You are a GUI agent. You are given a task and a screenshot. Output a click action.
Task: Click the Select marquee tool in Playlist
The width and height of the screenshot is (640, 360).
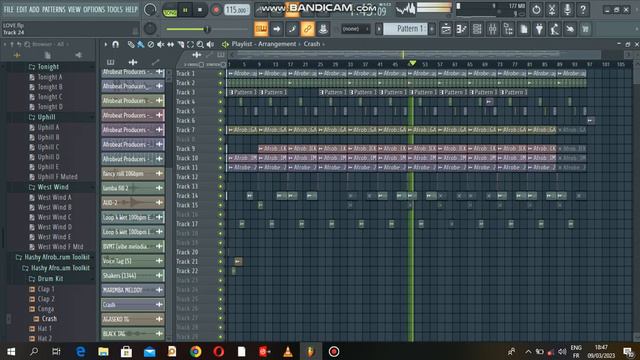pos(190,44)
